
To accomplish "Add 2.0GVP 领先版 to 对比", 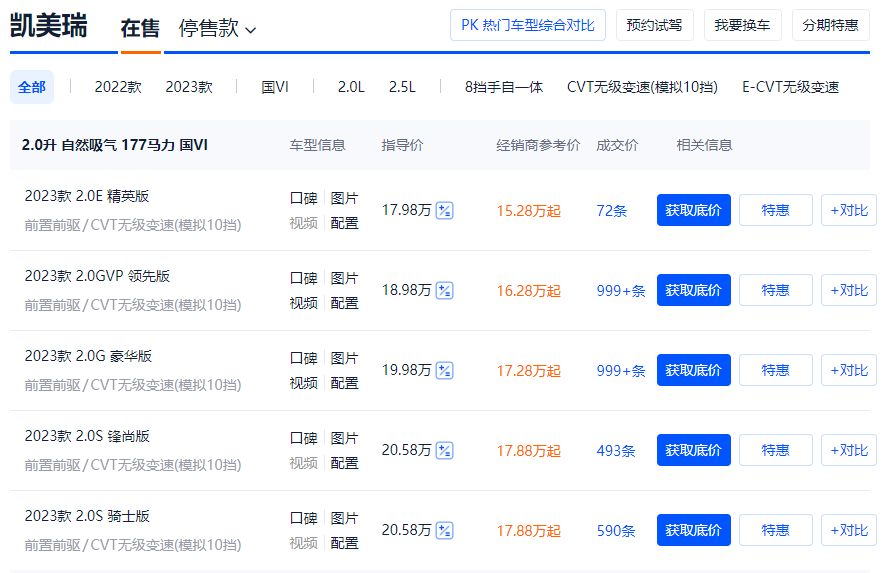I will (849, 290).
